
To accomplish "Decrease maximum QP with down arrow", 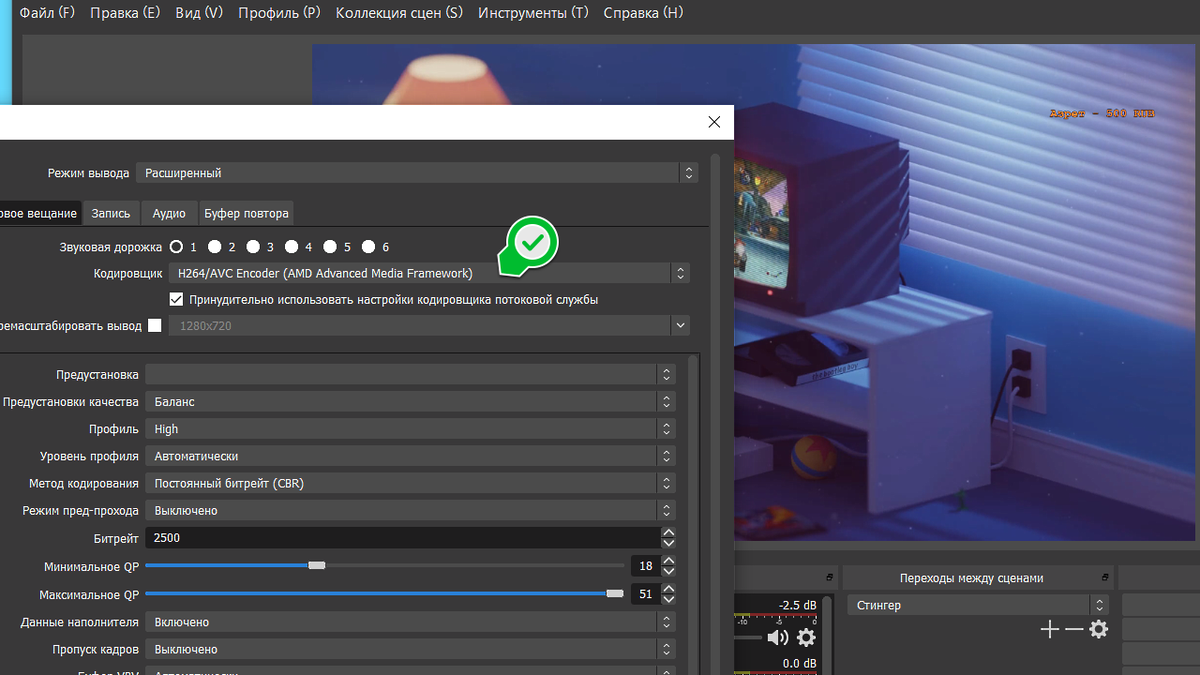I will point(668,599).
